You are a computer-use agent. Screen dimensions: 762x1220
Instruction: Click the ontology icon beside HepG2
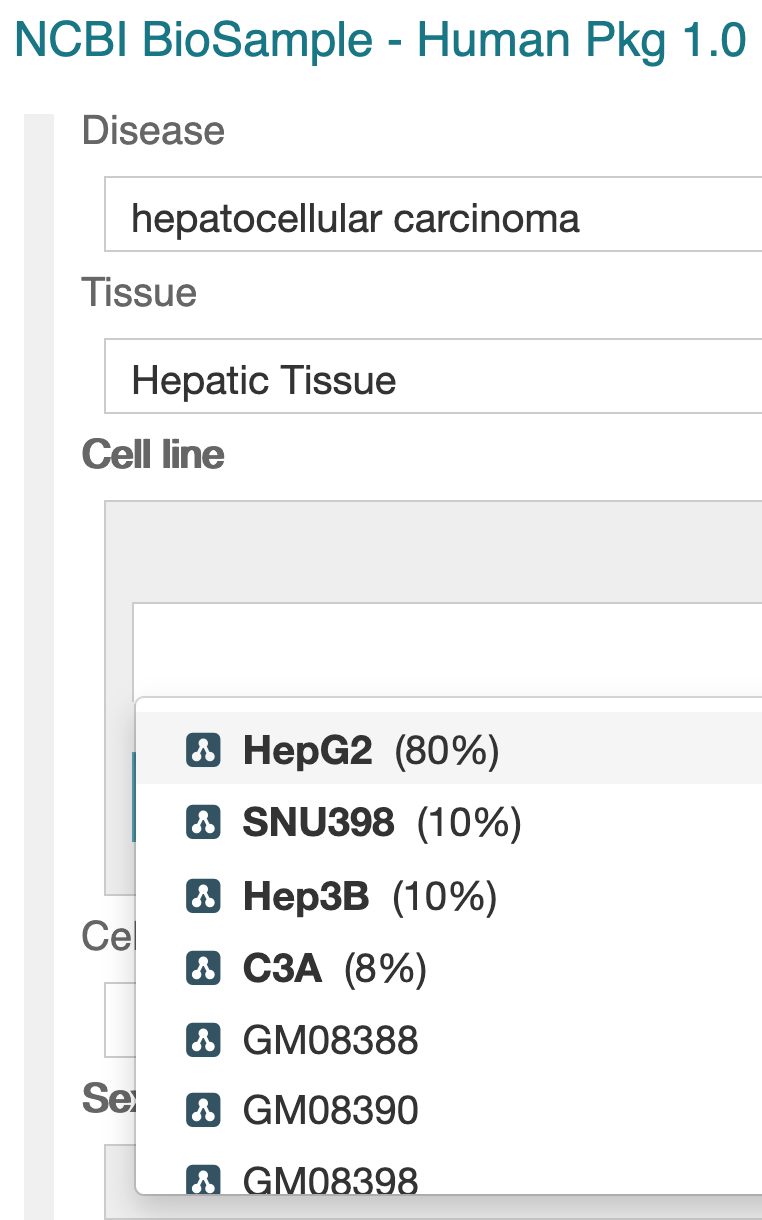click(x=203, y=750)
